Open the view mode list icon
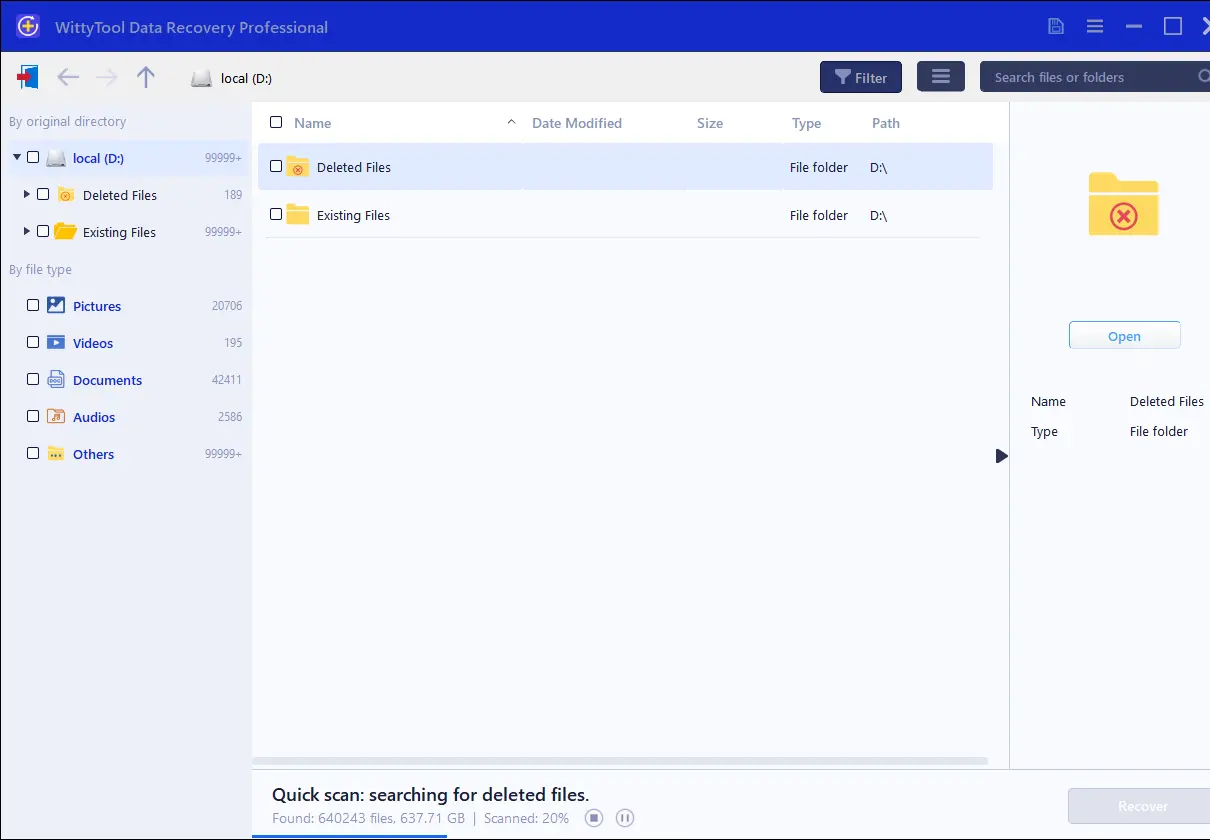This screenshot has width=1210, height=840. coord(940,77)
